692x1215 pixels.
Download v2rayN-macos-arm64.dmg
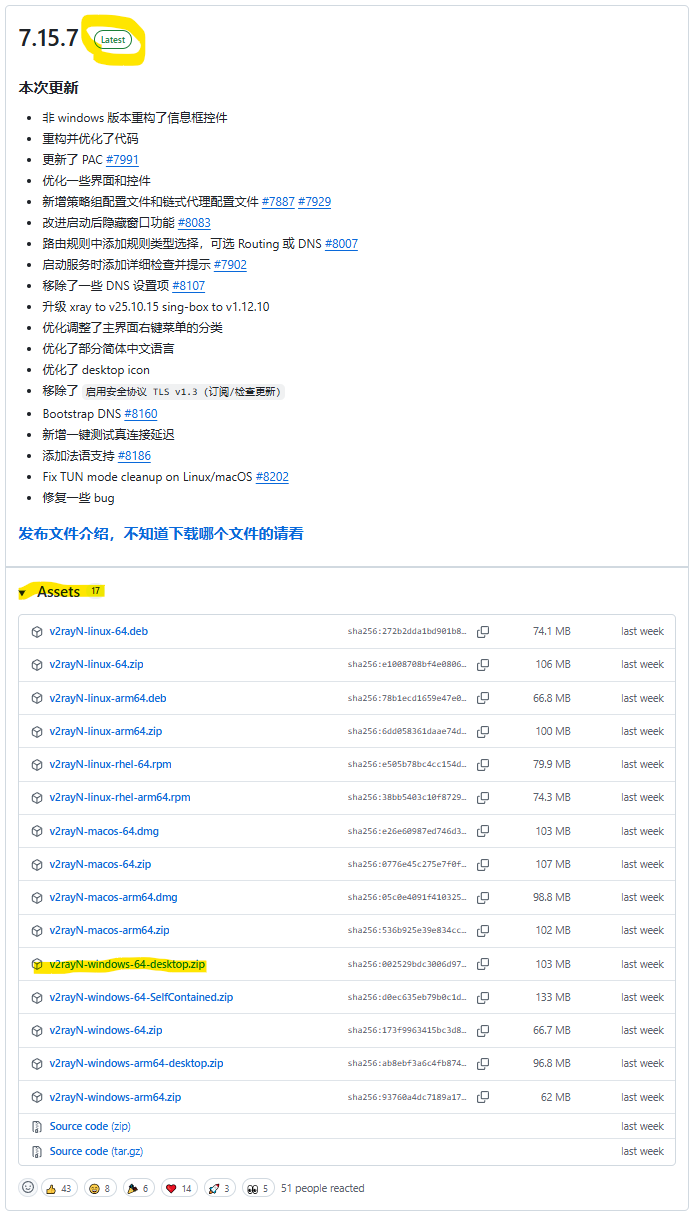click(113, 898)
